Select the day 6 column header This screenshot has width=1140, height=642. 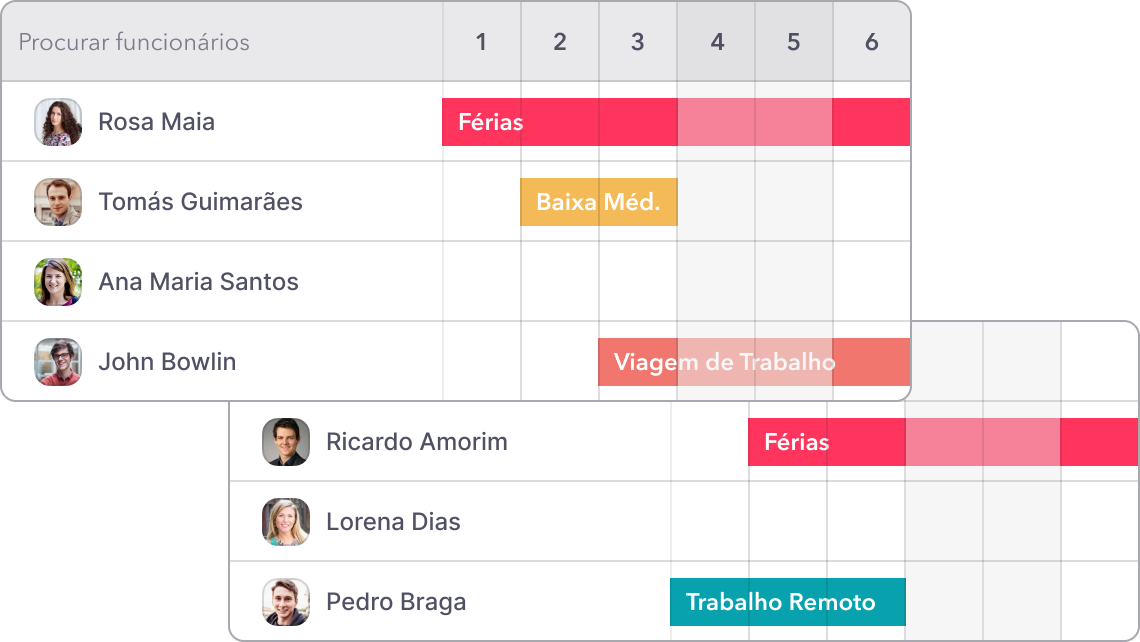[x=872, y=42]
